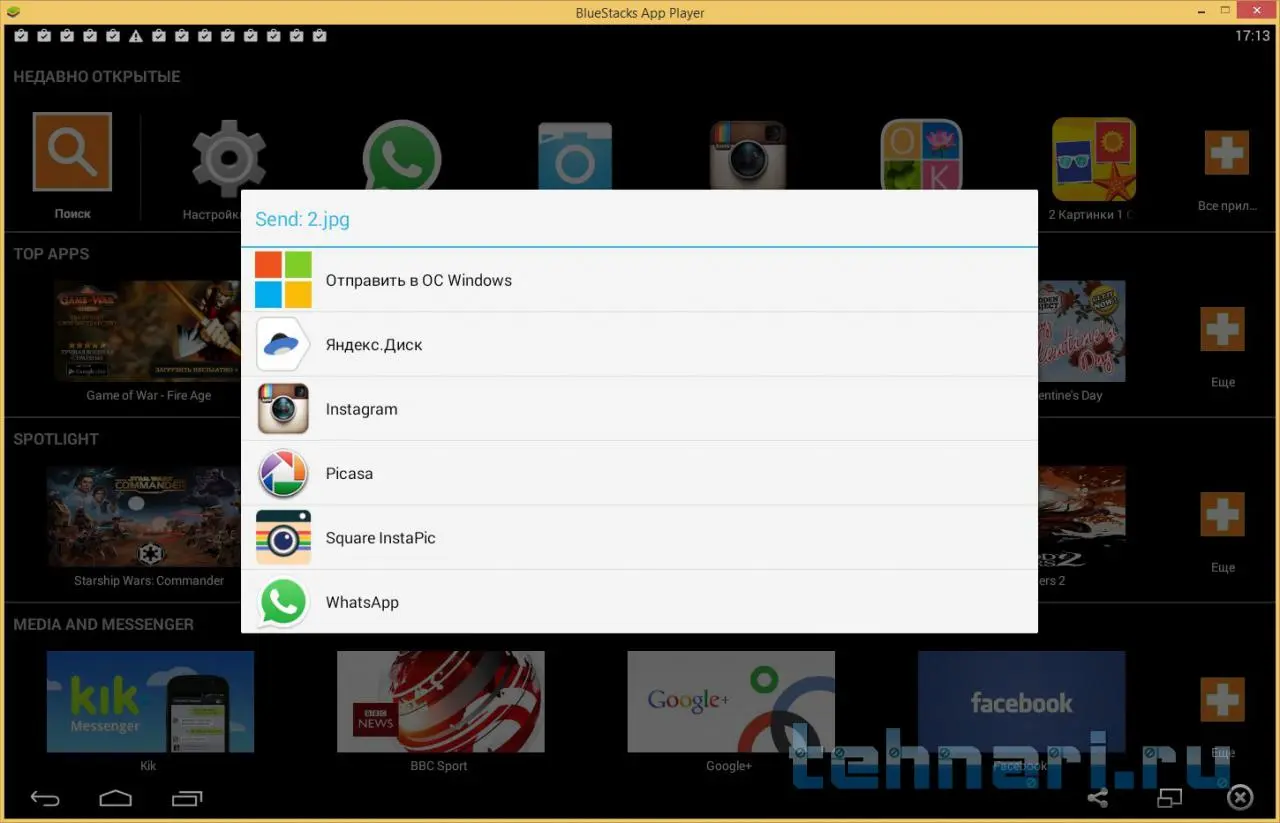Viewport: 1280px width, 823px height.
Task: Click the window resize icon in the bottom bar
Action: [x=1170, y=798]
